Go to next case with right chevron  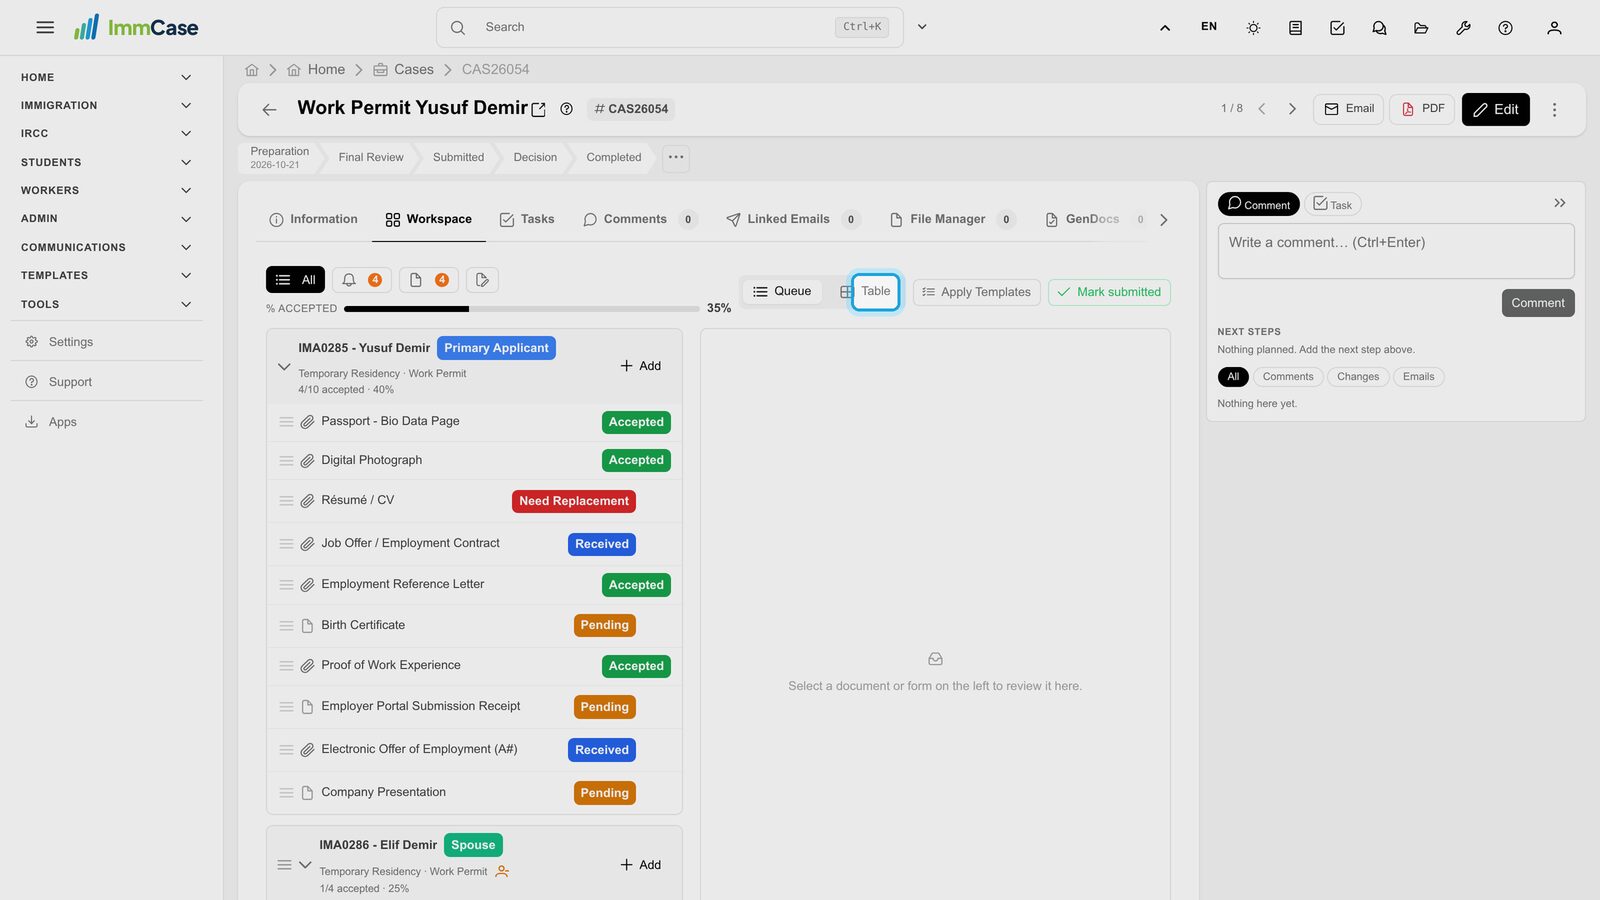click(x=1292, y=109)
